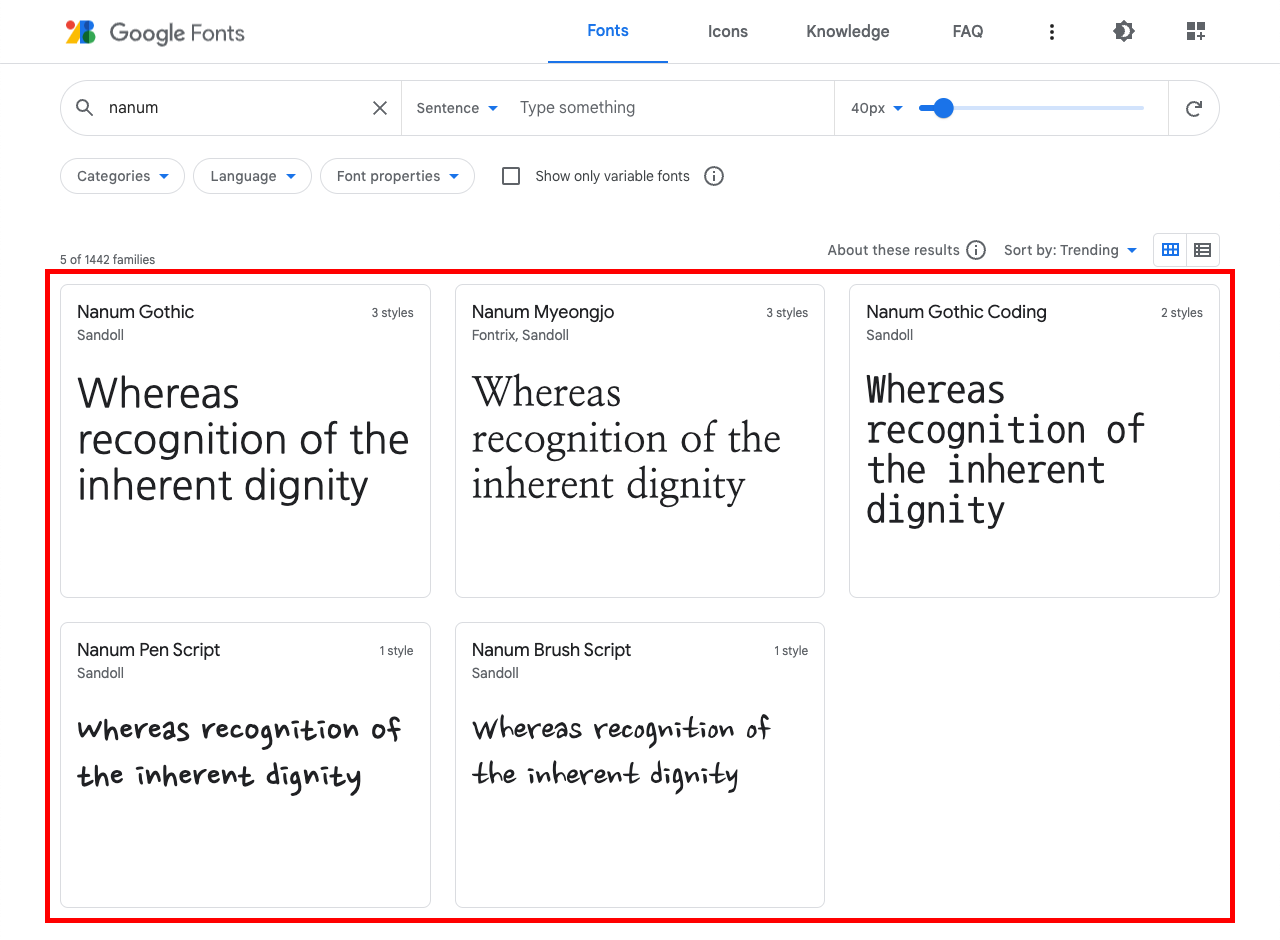Open the Knowledge tab

pos(848,32)
